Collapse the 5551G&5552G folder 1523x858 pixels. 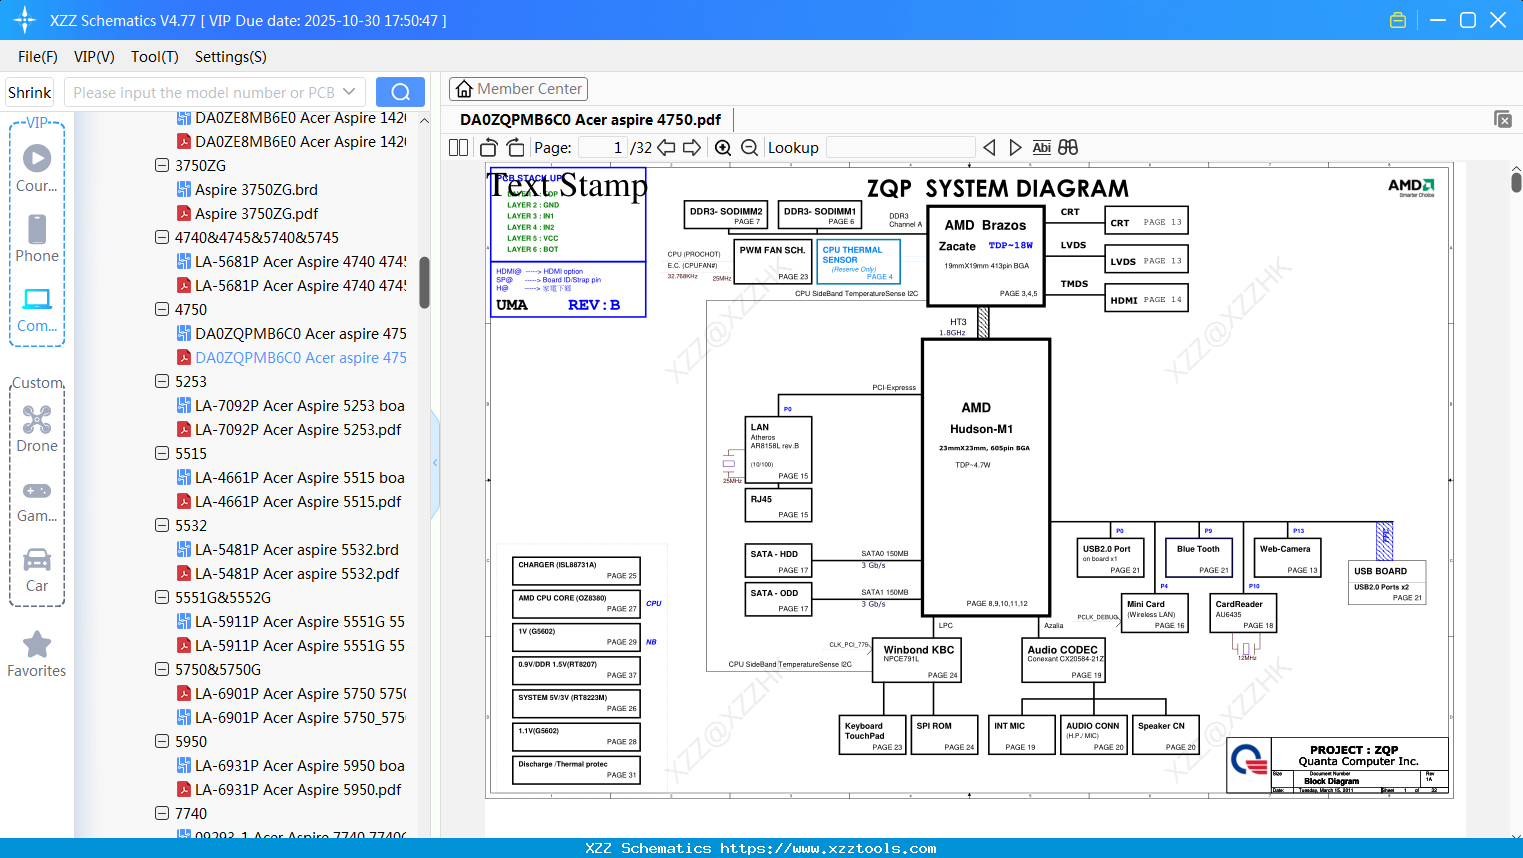[x=162, y=597]
